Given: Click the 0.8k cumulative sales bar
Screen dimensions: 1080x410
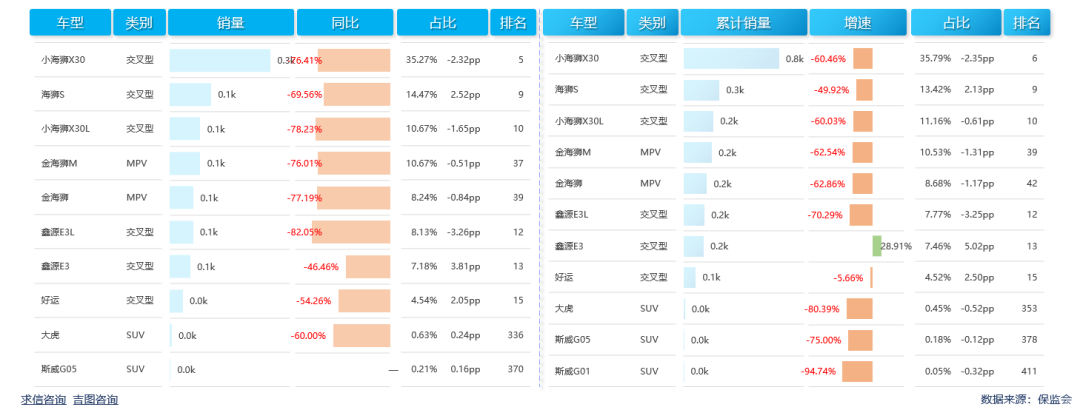Looking at the screenshot, I should pyautogui.click(x=731, y=59).
